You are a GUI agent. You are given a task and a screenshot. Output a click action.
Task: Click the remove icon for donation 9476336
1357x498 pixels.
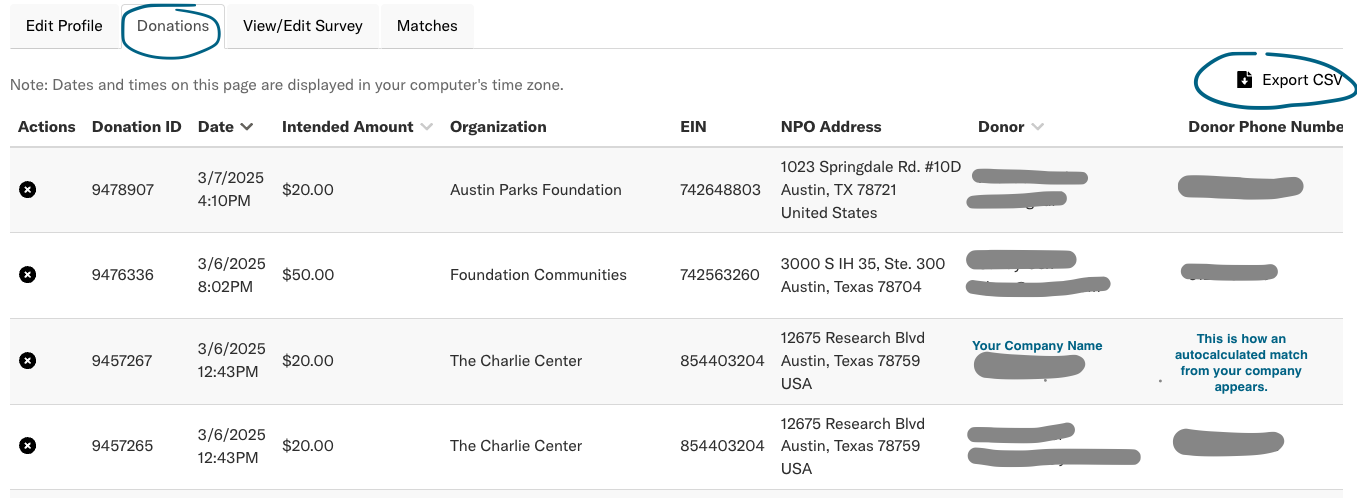pos(28,275)
